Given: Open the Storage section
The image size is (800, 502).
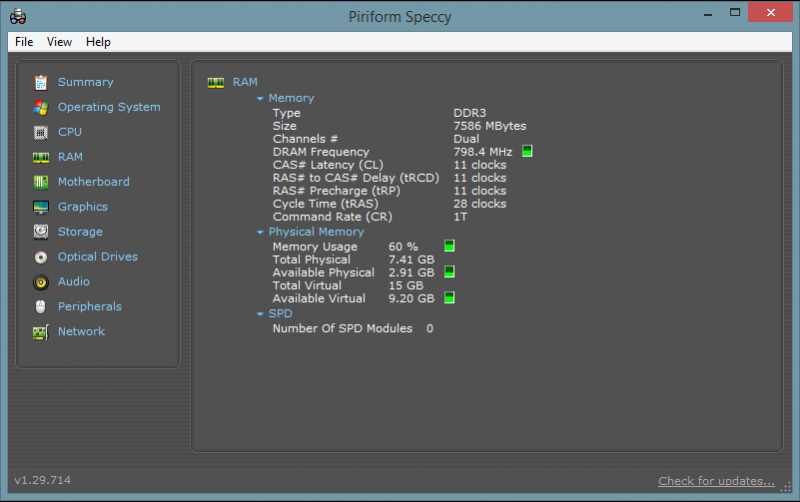Looking at the screenshot, I should (x=80, y=232).
